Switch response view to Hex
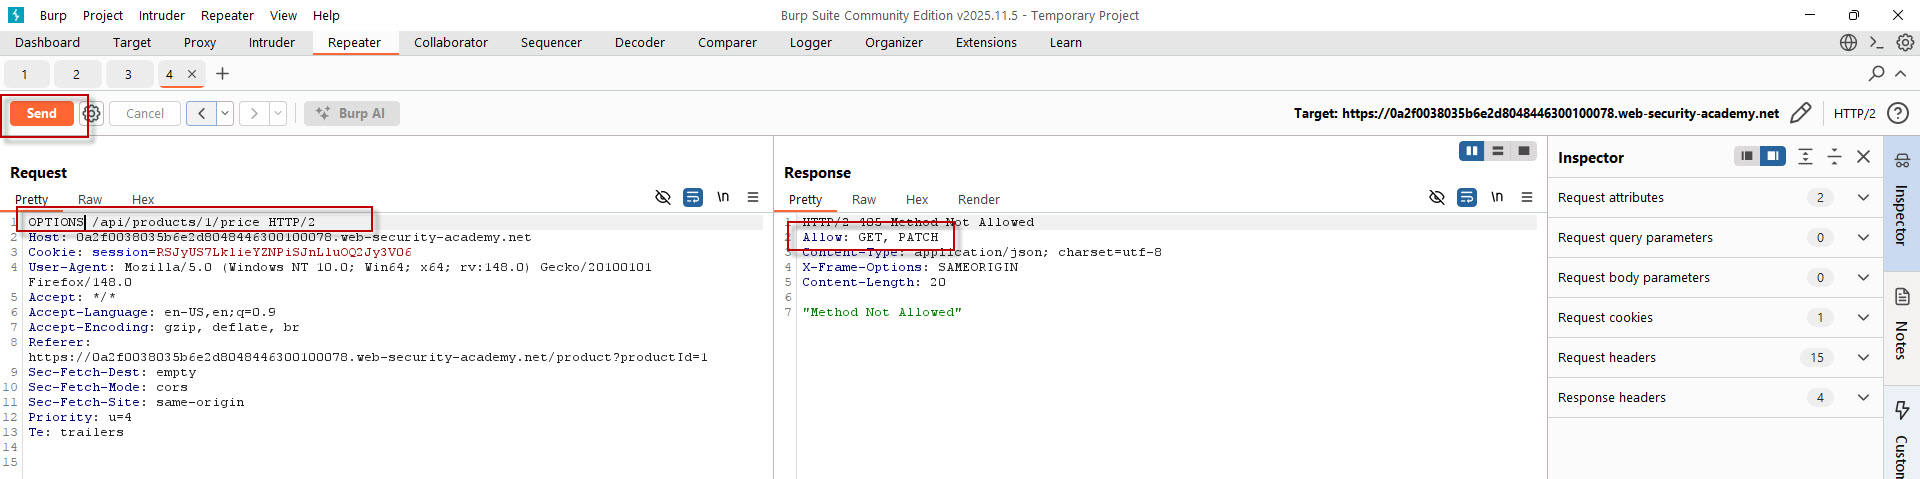 917,200
